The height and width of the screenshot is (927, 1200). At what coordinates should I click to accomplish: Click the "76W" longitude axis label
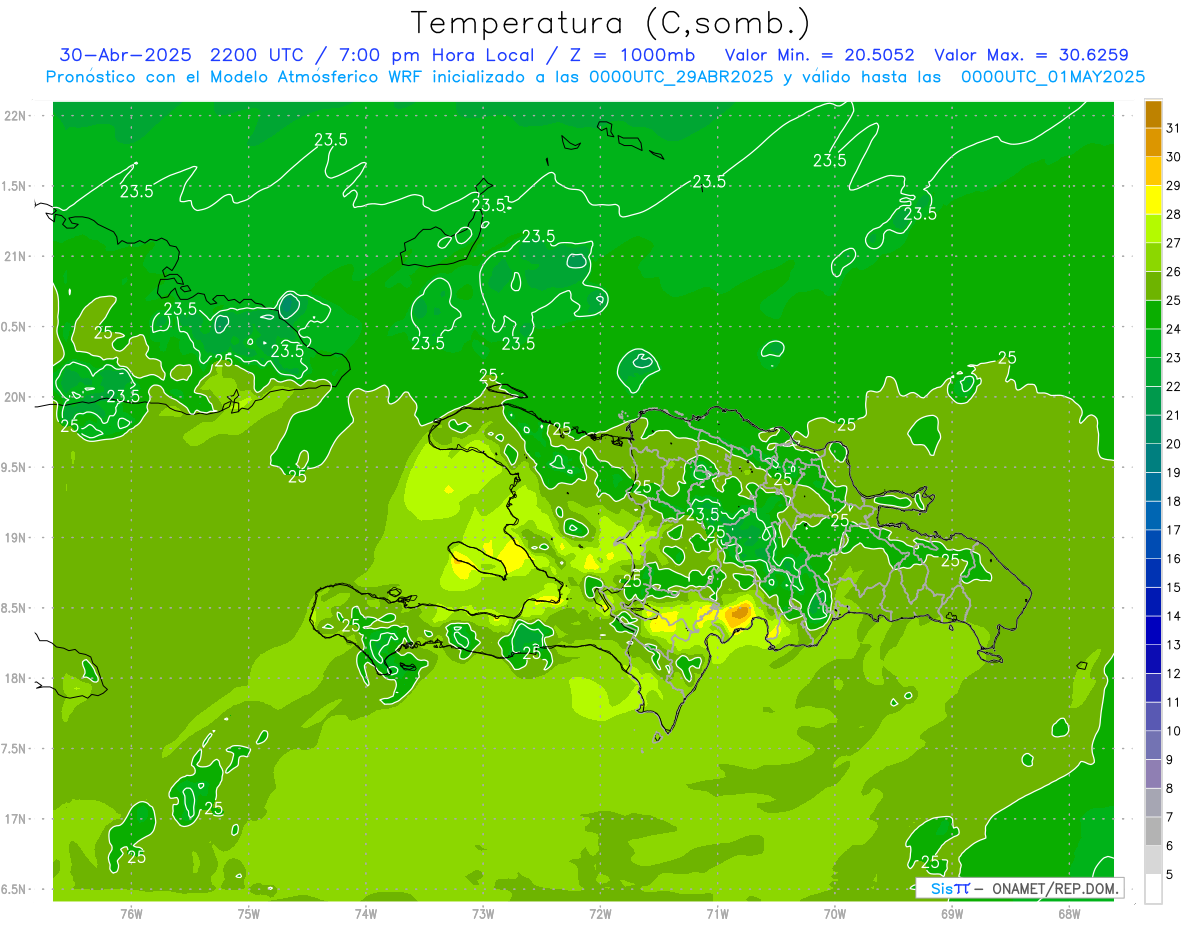pyautogui.click(x=131, y=913)
